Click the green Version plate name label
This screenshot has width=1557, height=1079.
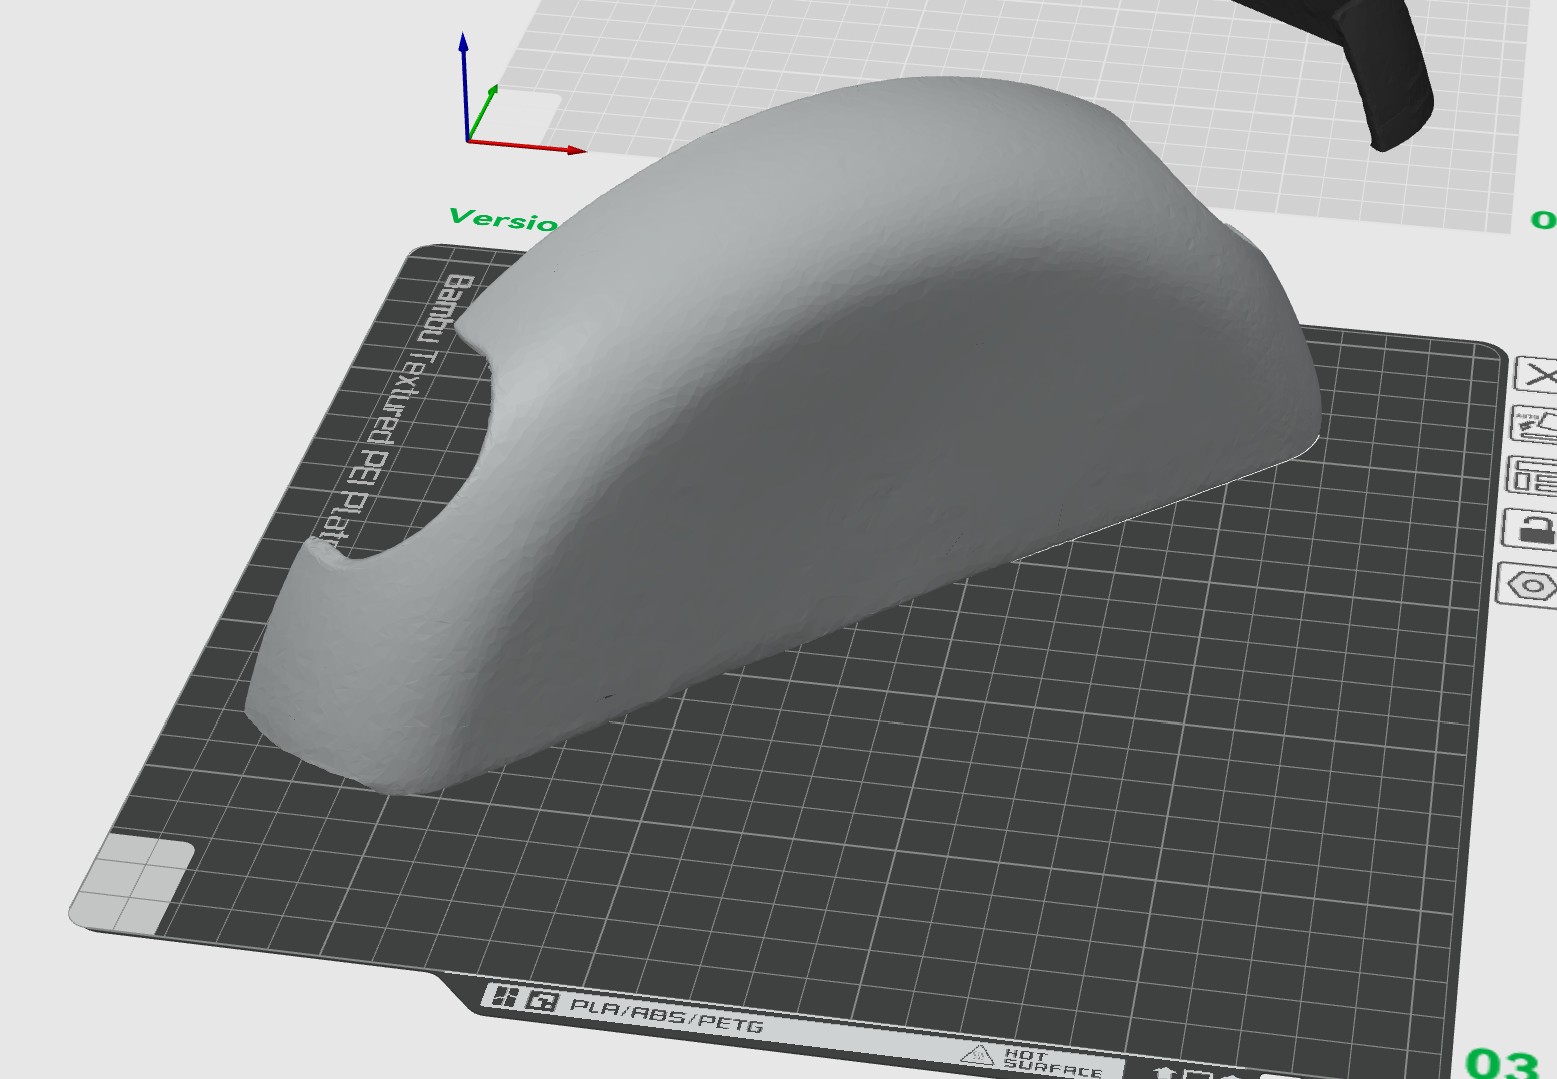tap(503, 219)
